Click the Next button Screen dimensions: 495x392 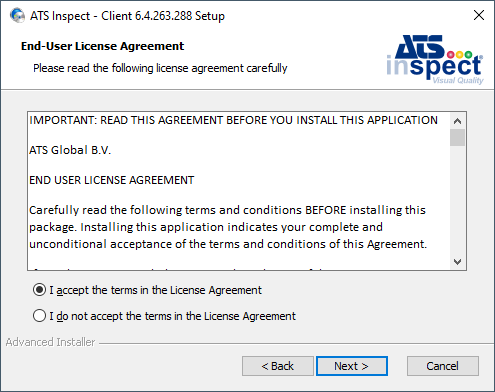352,366
